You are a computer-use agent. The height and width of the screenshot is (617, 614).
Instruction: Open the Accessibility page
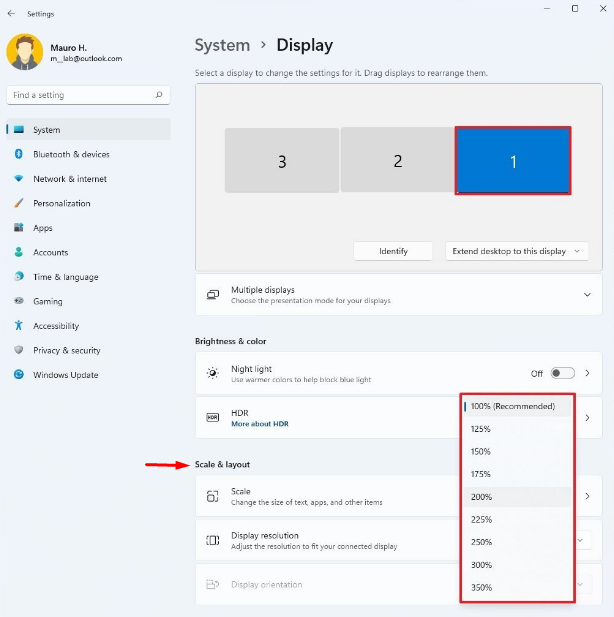89,325
